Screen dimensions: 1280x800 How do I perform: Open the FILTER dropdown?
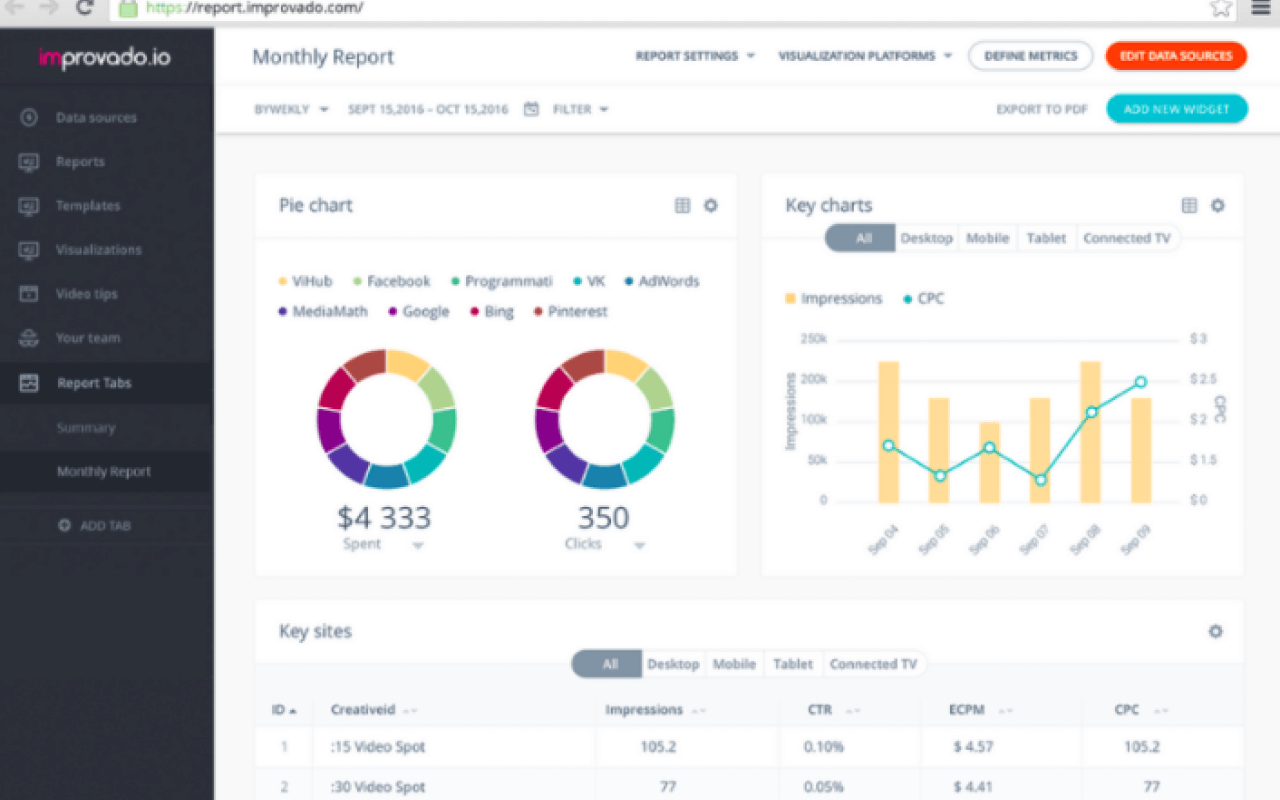(581, 109)
